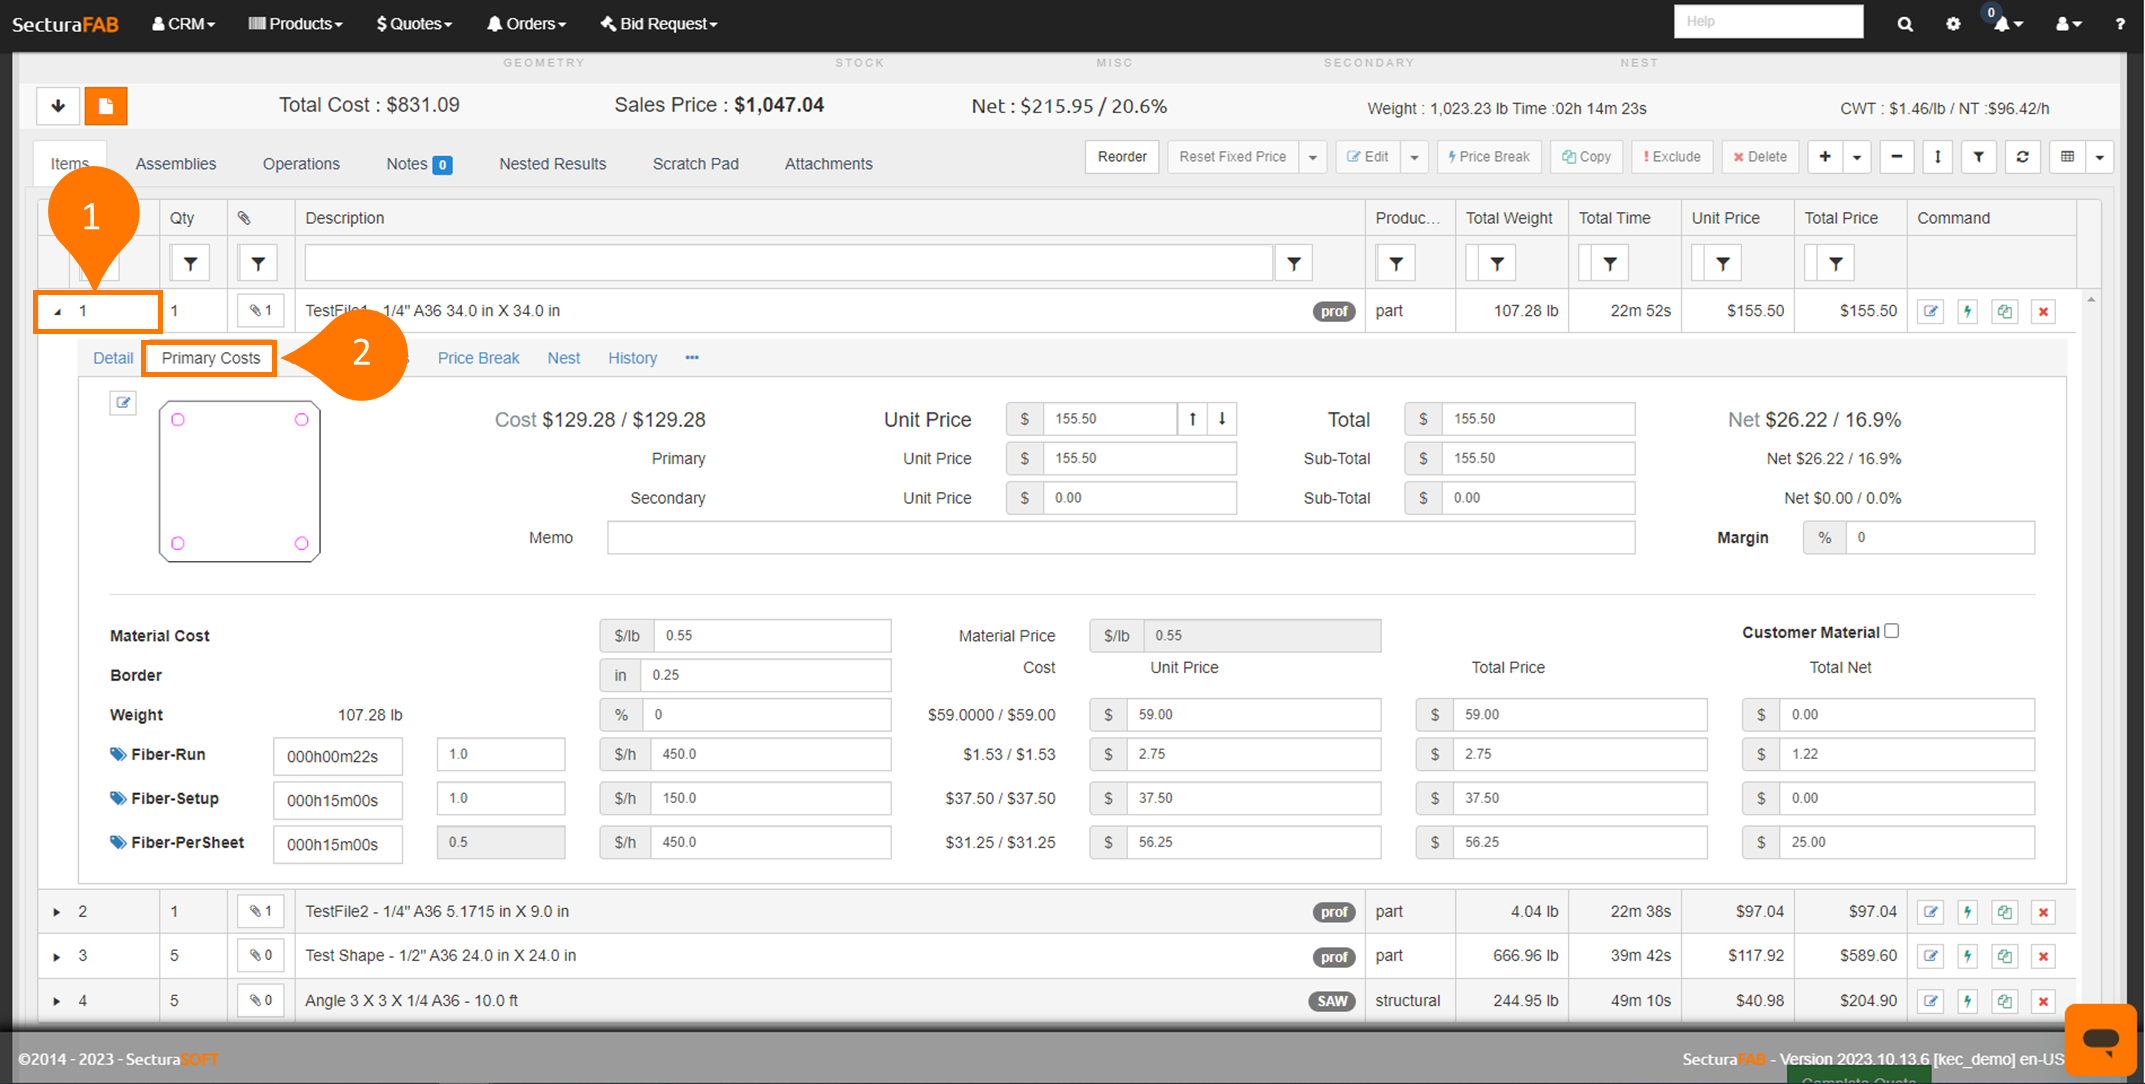The height and width of the screenshot is (1084, 2145).
Task: Click into the Memo input field
Action: [x=1120, y=538]
